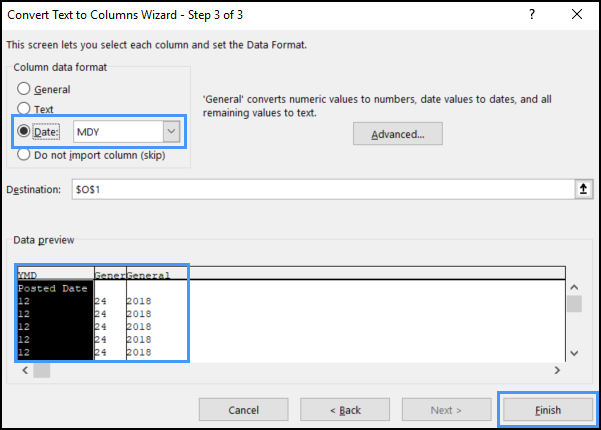Click the Destination range collapse arrow icon

click(x=583, y=189)
